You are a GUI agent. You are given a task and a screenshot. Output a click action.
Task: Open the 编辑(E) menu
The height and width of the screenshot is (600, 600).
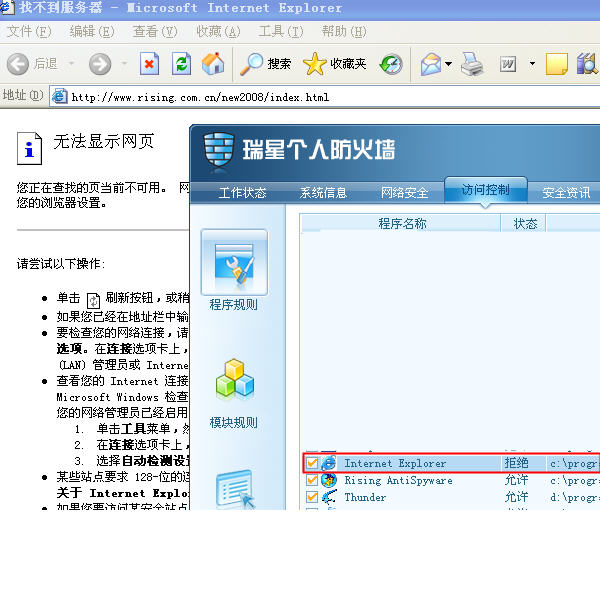coord(92,31)
